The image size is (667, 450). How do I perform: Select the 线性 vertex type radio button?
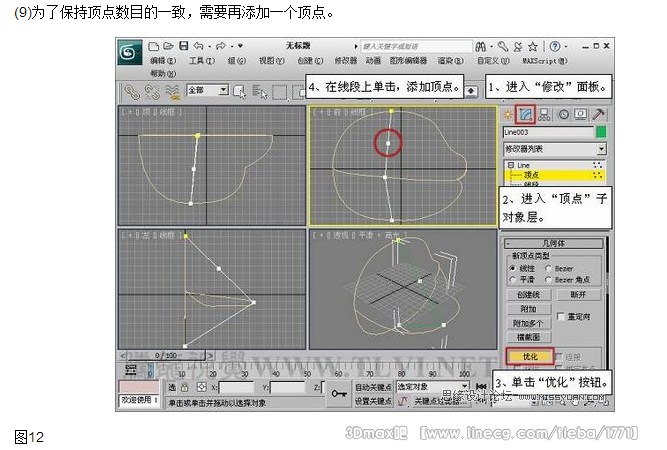click(x=514, y=269)
